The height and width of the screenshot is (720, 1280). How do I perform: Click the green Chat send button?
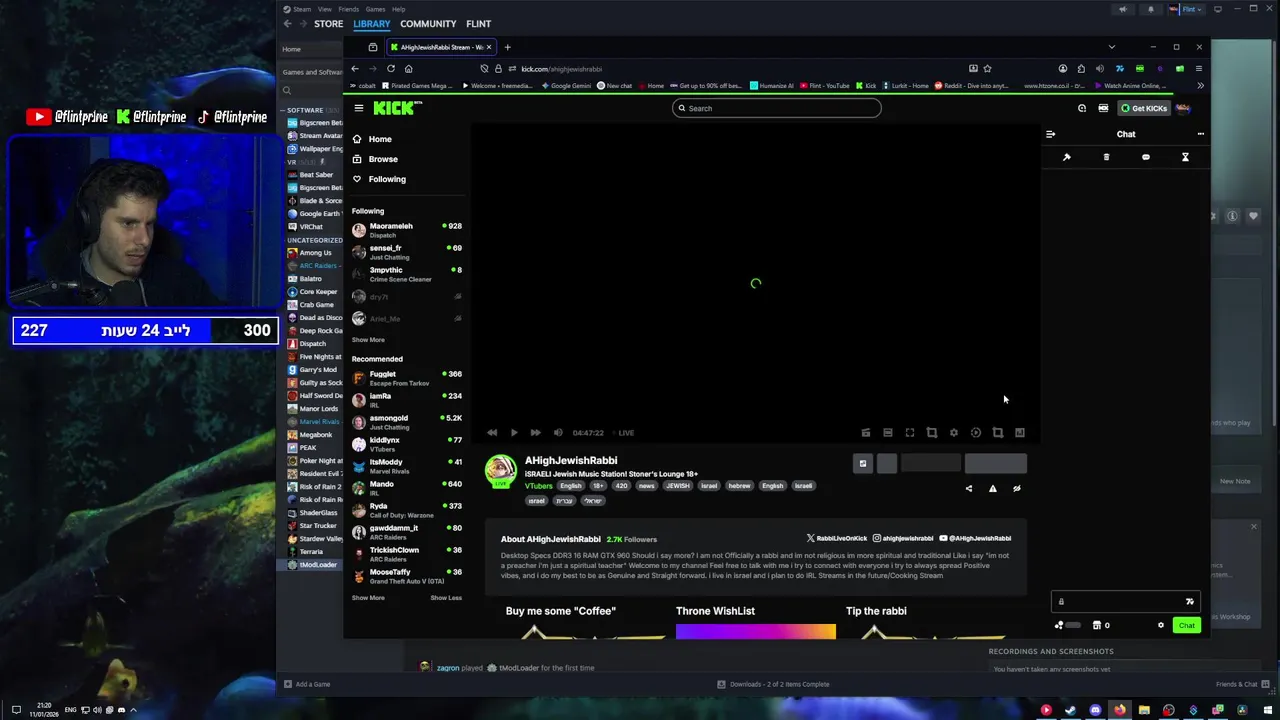click(1186, 626)
